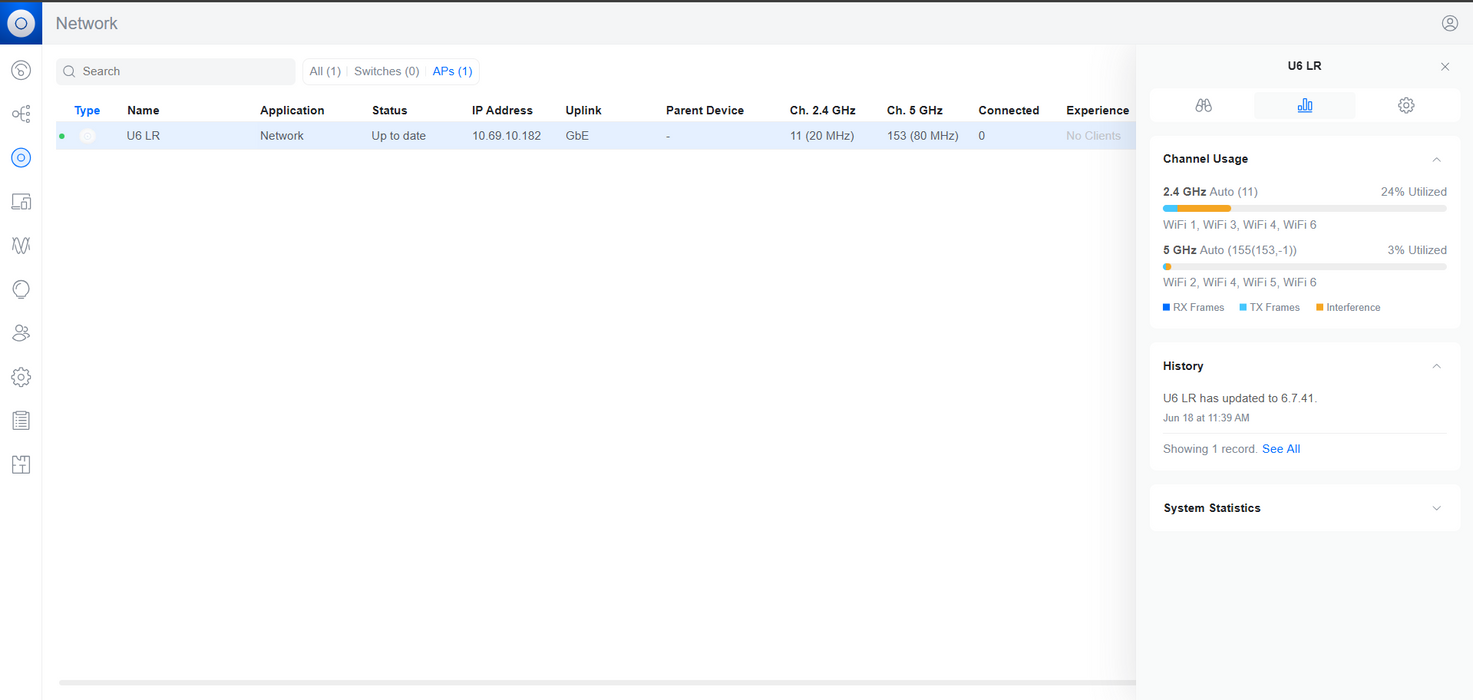Switch to the device settings gear tab
The width and height of the screenshot is (1473, 700).
pyautogui.click(x=1406, y=105)
